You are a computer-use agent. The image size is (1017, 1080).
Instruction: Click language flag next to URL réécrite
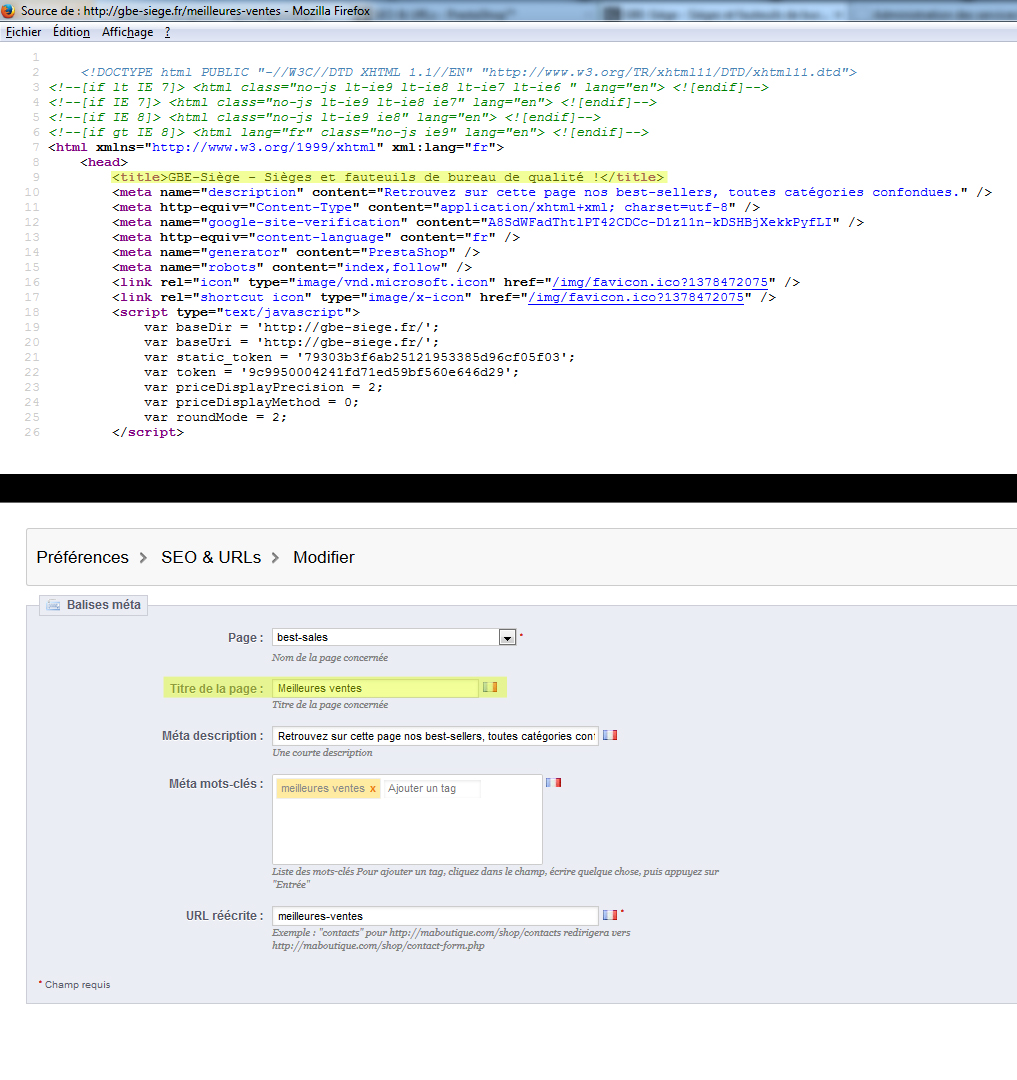[x=610, y=915]
